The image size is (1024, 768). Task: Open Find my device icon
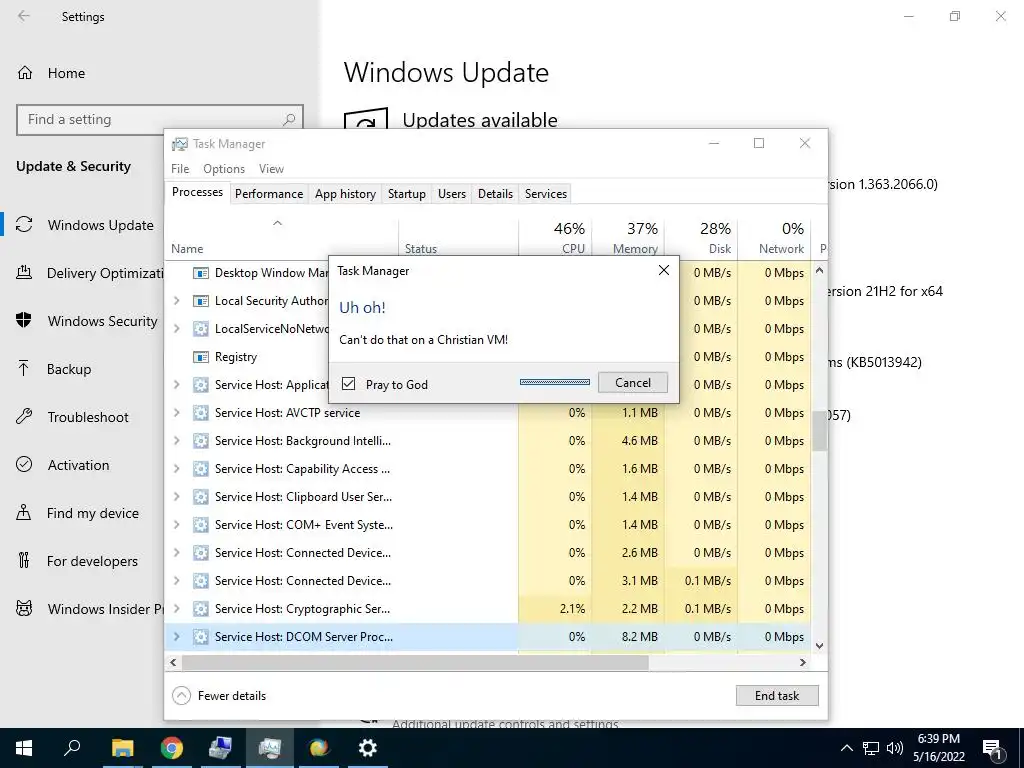coord(24,513)
